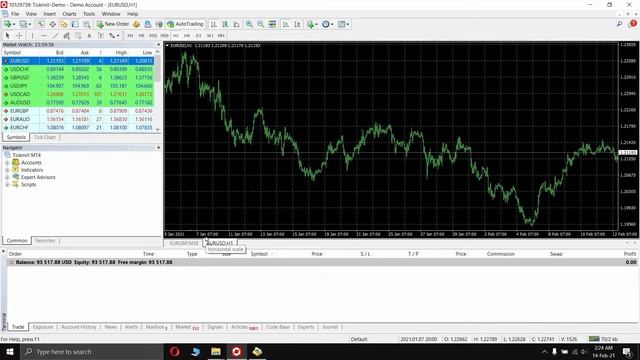Image resolution: width=640 pixels, height=360 pixels.
Task: Click the Market Watch scrollbar down arrow
Action: coord(158,129)
